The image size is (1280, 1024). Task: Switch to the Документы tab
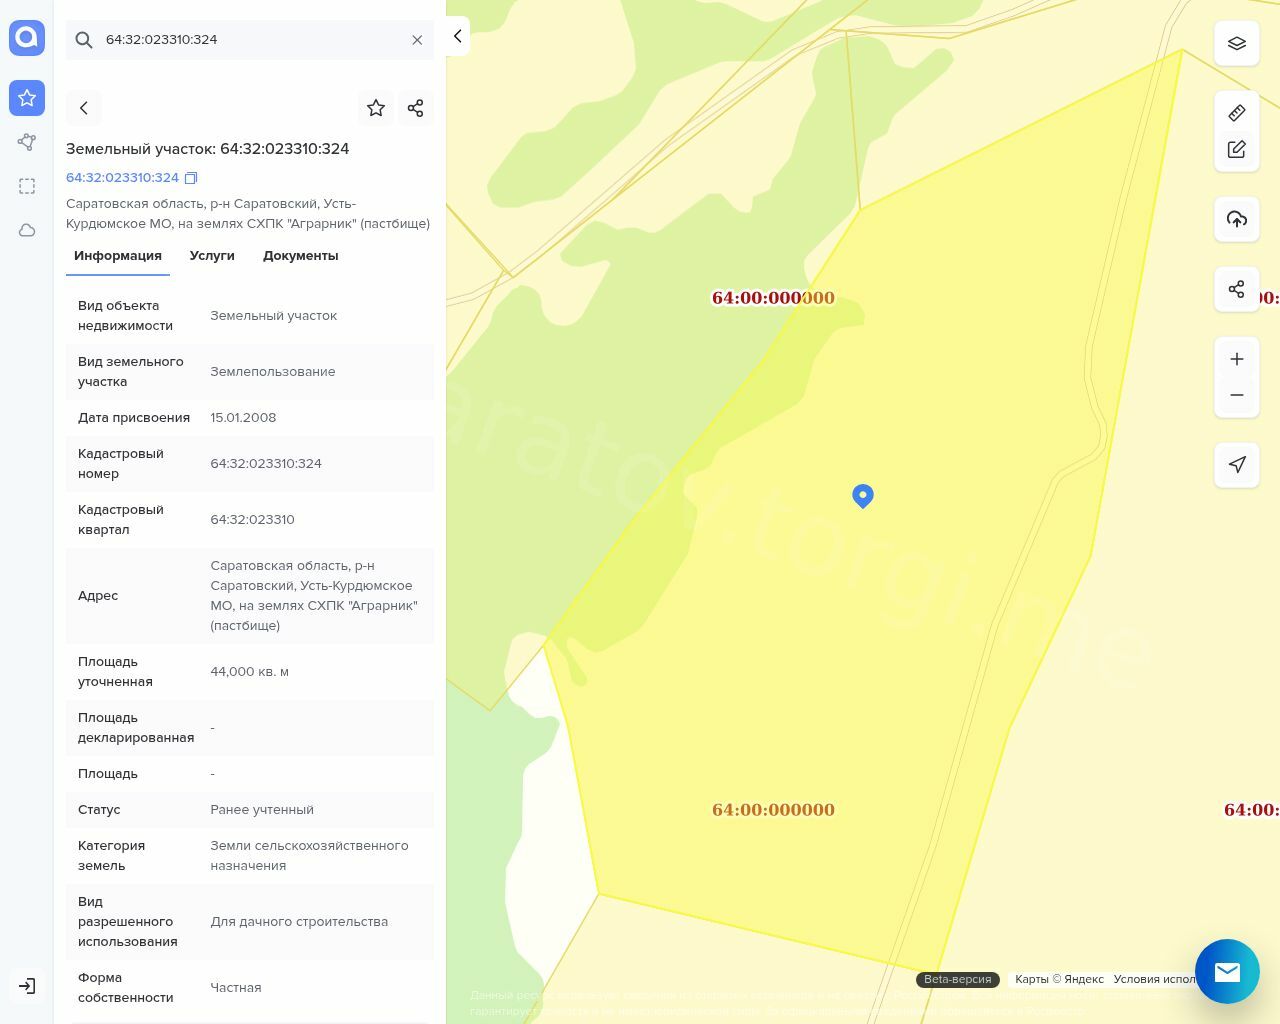pyautogui.click(x=300, y=256)
